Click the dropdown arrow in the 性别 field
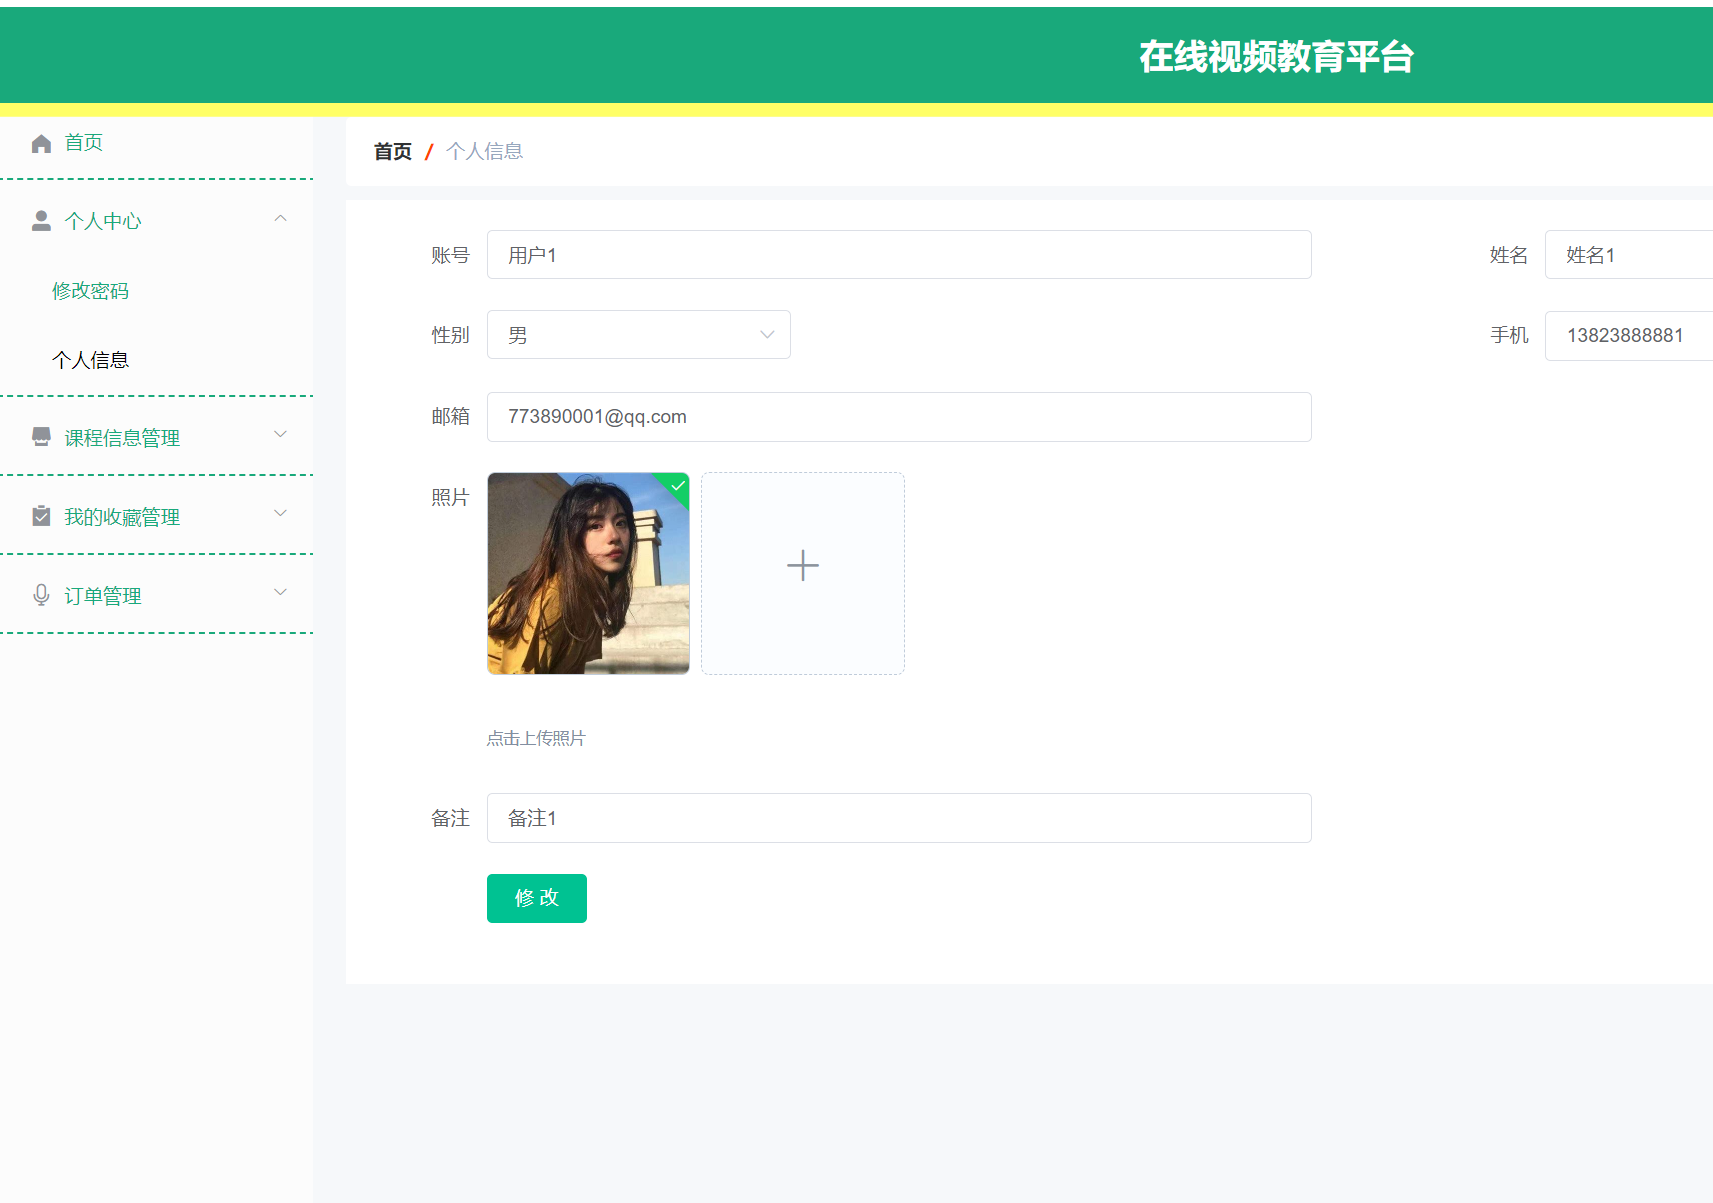 pos(766,335)
